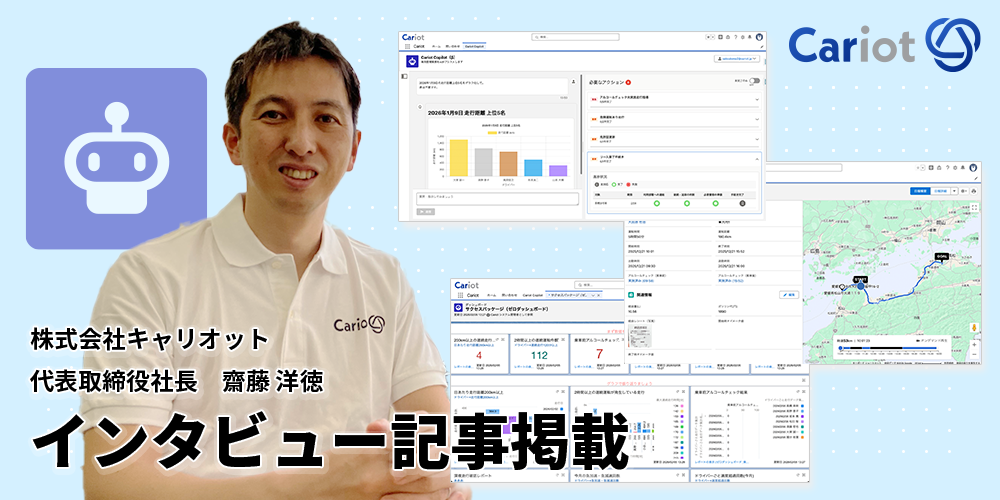
Task: Click the green 関連情報 section icon
Action: pyautogui.click(x=630, y=295)
